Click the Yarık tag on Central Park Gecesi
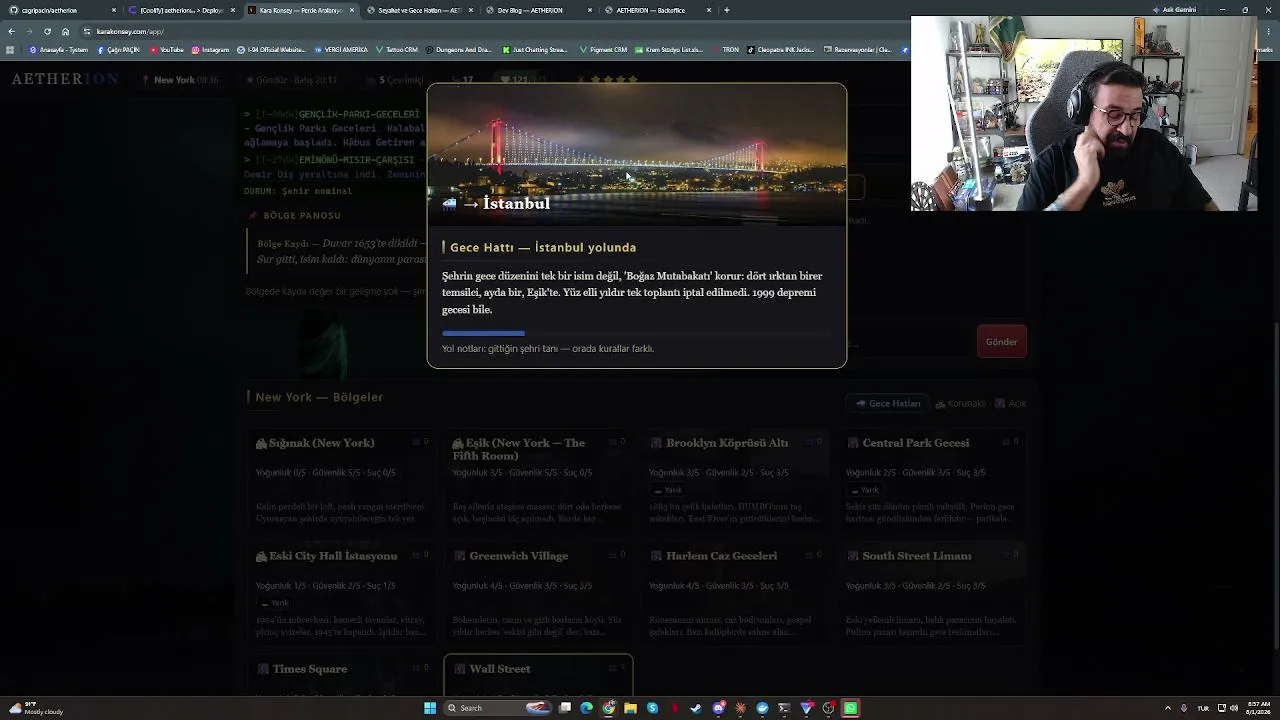Image resolution: width=1280 pixels, height=720 pixels. 864,490
